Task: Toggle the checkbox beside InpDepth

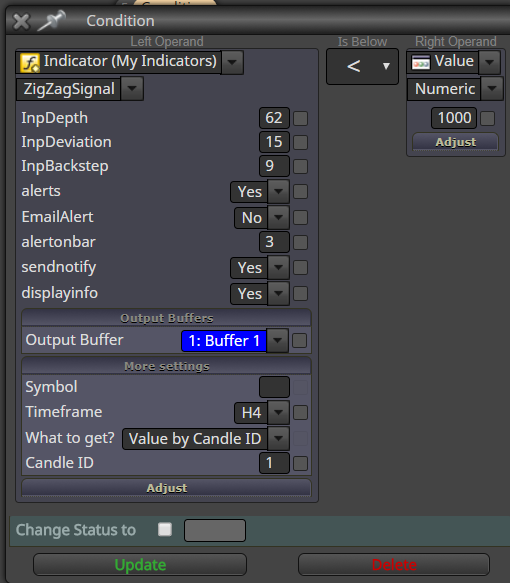Action: (x=300, y=118)
